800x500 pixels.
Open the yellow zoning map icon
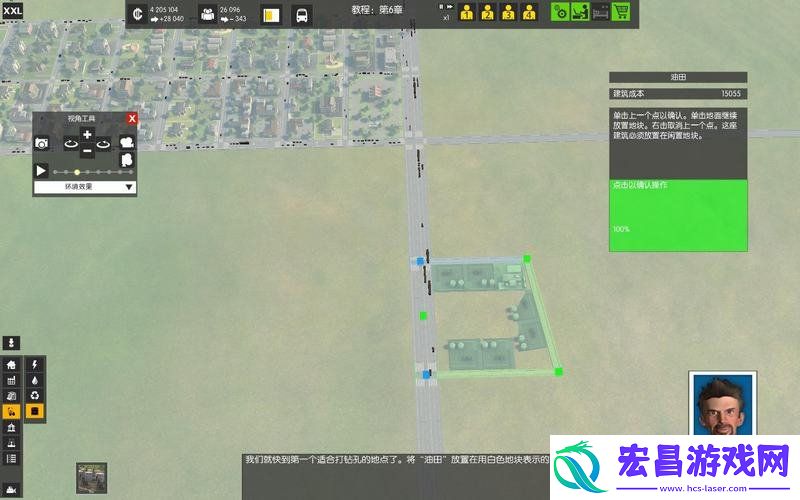(x=271, y=15)
